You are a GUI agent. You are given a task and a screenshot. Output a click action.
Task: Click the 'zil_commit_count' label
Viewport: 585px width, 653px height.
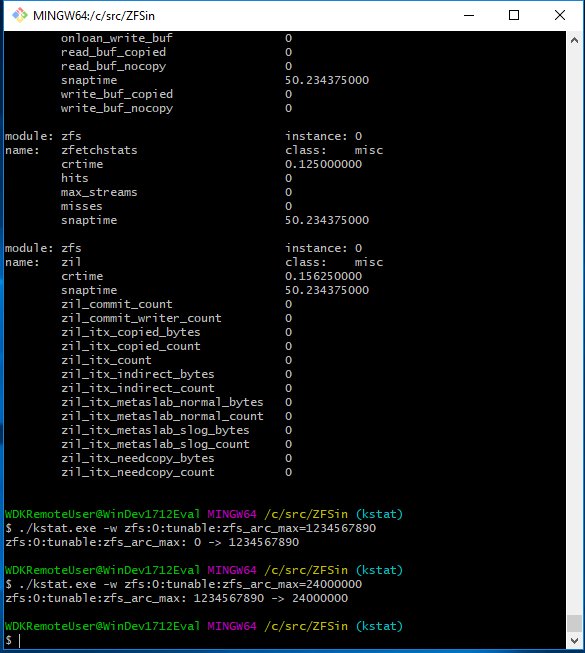(x=117, y=304)
